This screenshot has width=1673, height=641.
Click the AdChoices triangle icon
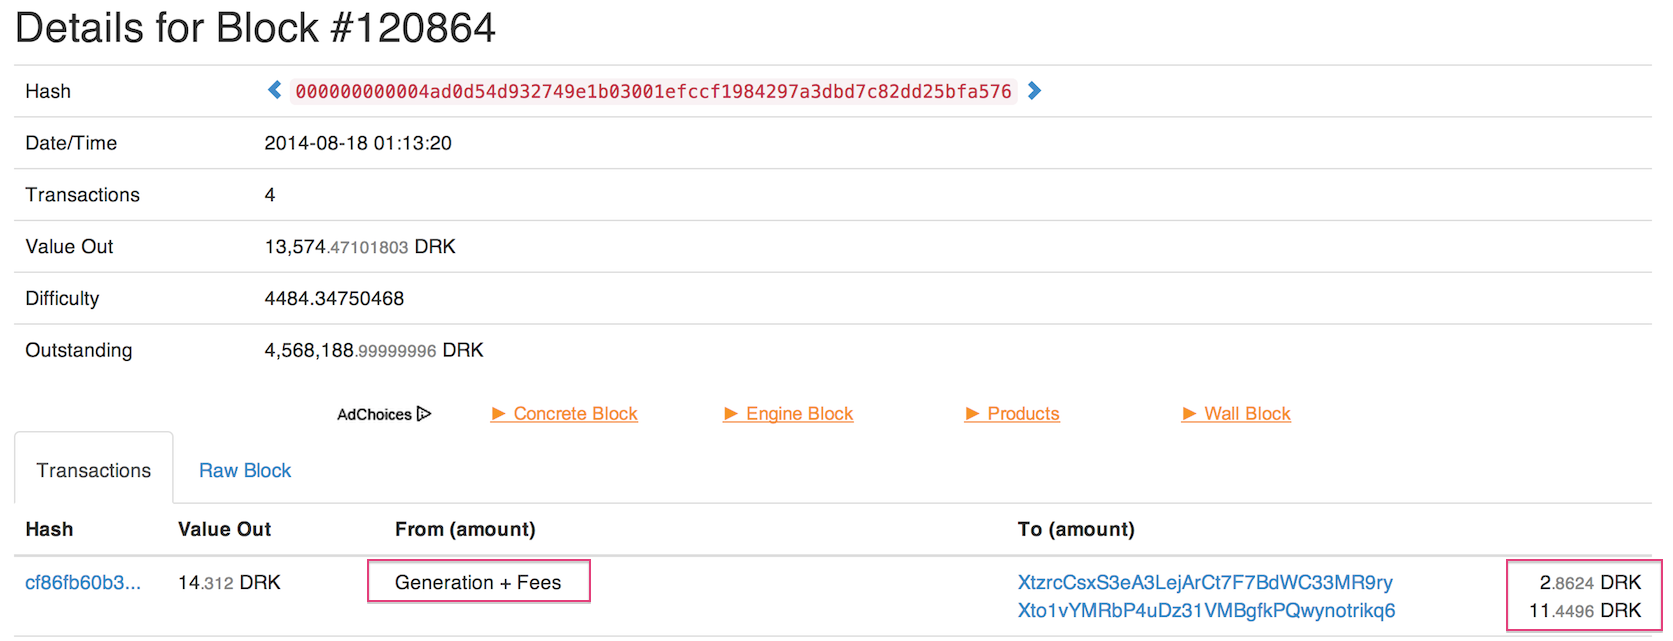pyautogui.click(x=424, y=414)
